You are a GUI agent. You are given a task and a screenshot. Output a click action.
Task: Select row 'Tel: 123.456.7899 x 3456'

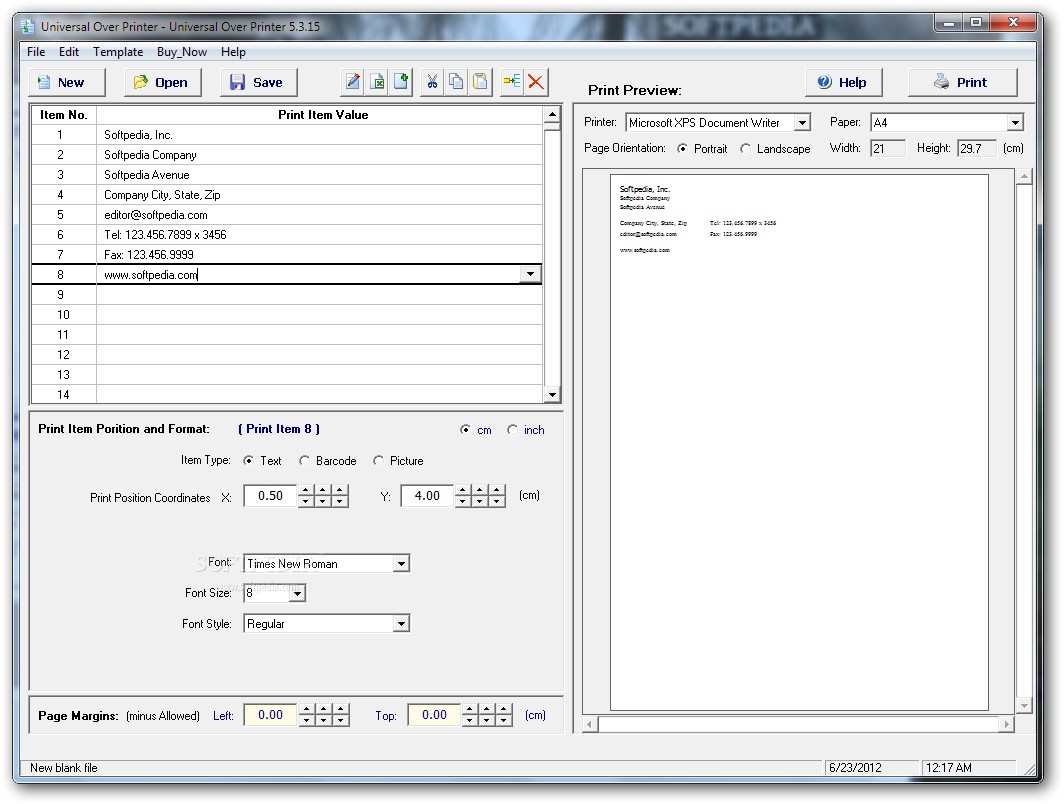pos(287,235)
